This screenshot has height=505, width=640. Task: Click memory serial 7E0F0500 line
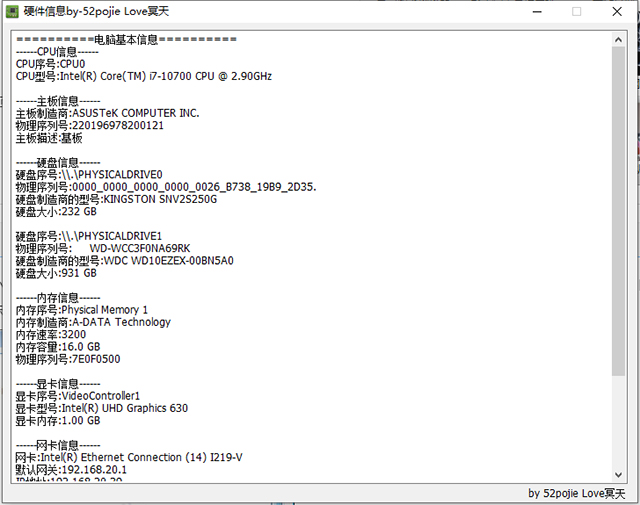click(x=68, y=359)
